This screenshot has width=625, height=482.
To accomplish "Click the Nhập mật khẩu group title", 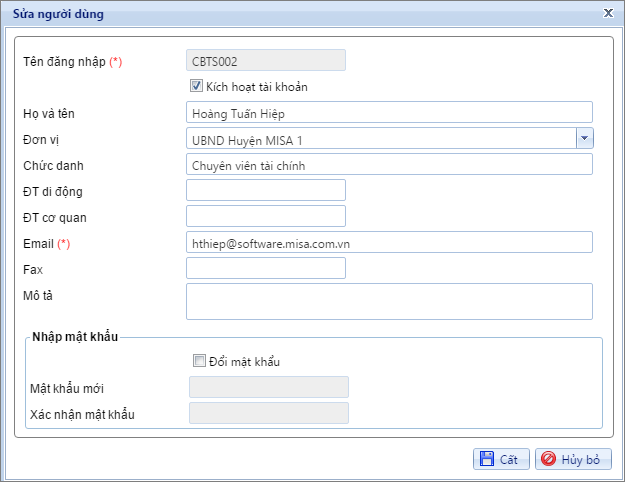I will click(75, 337).
